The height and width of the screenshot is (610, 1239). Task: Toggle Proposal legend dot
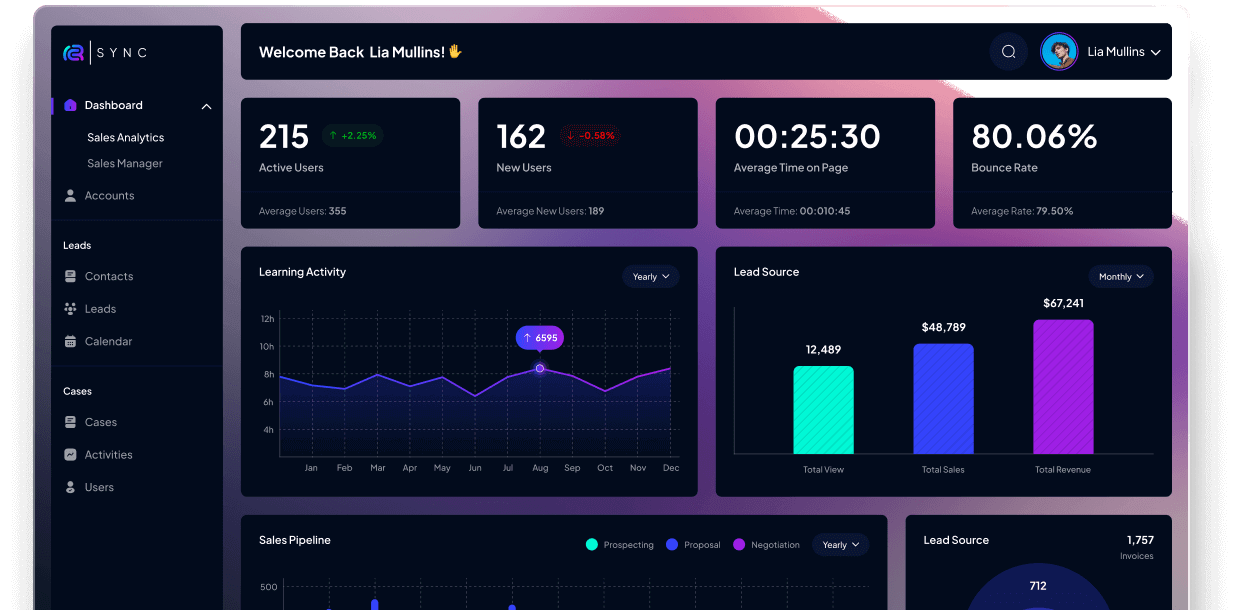pyautogui.click(x=672, y=544)
